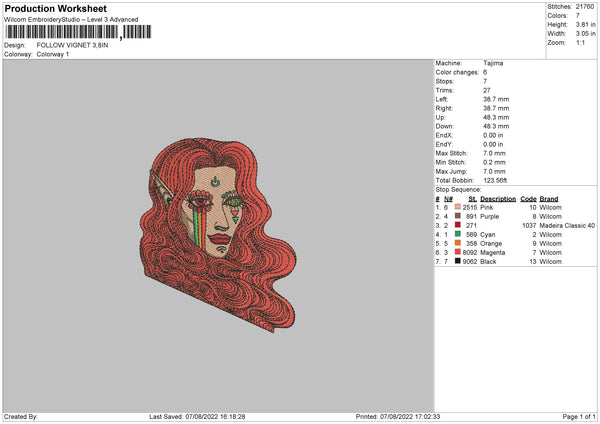Click the Code column header
This screenshot has width=600, height=424.
(x=528, y=198)
